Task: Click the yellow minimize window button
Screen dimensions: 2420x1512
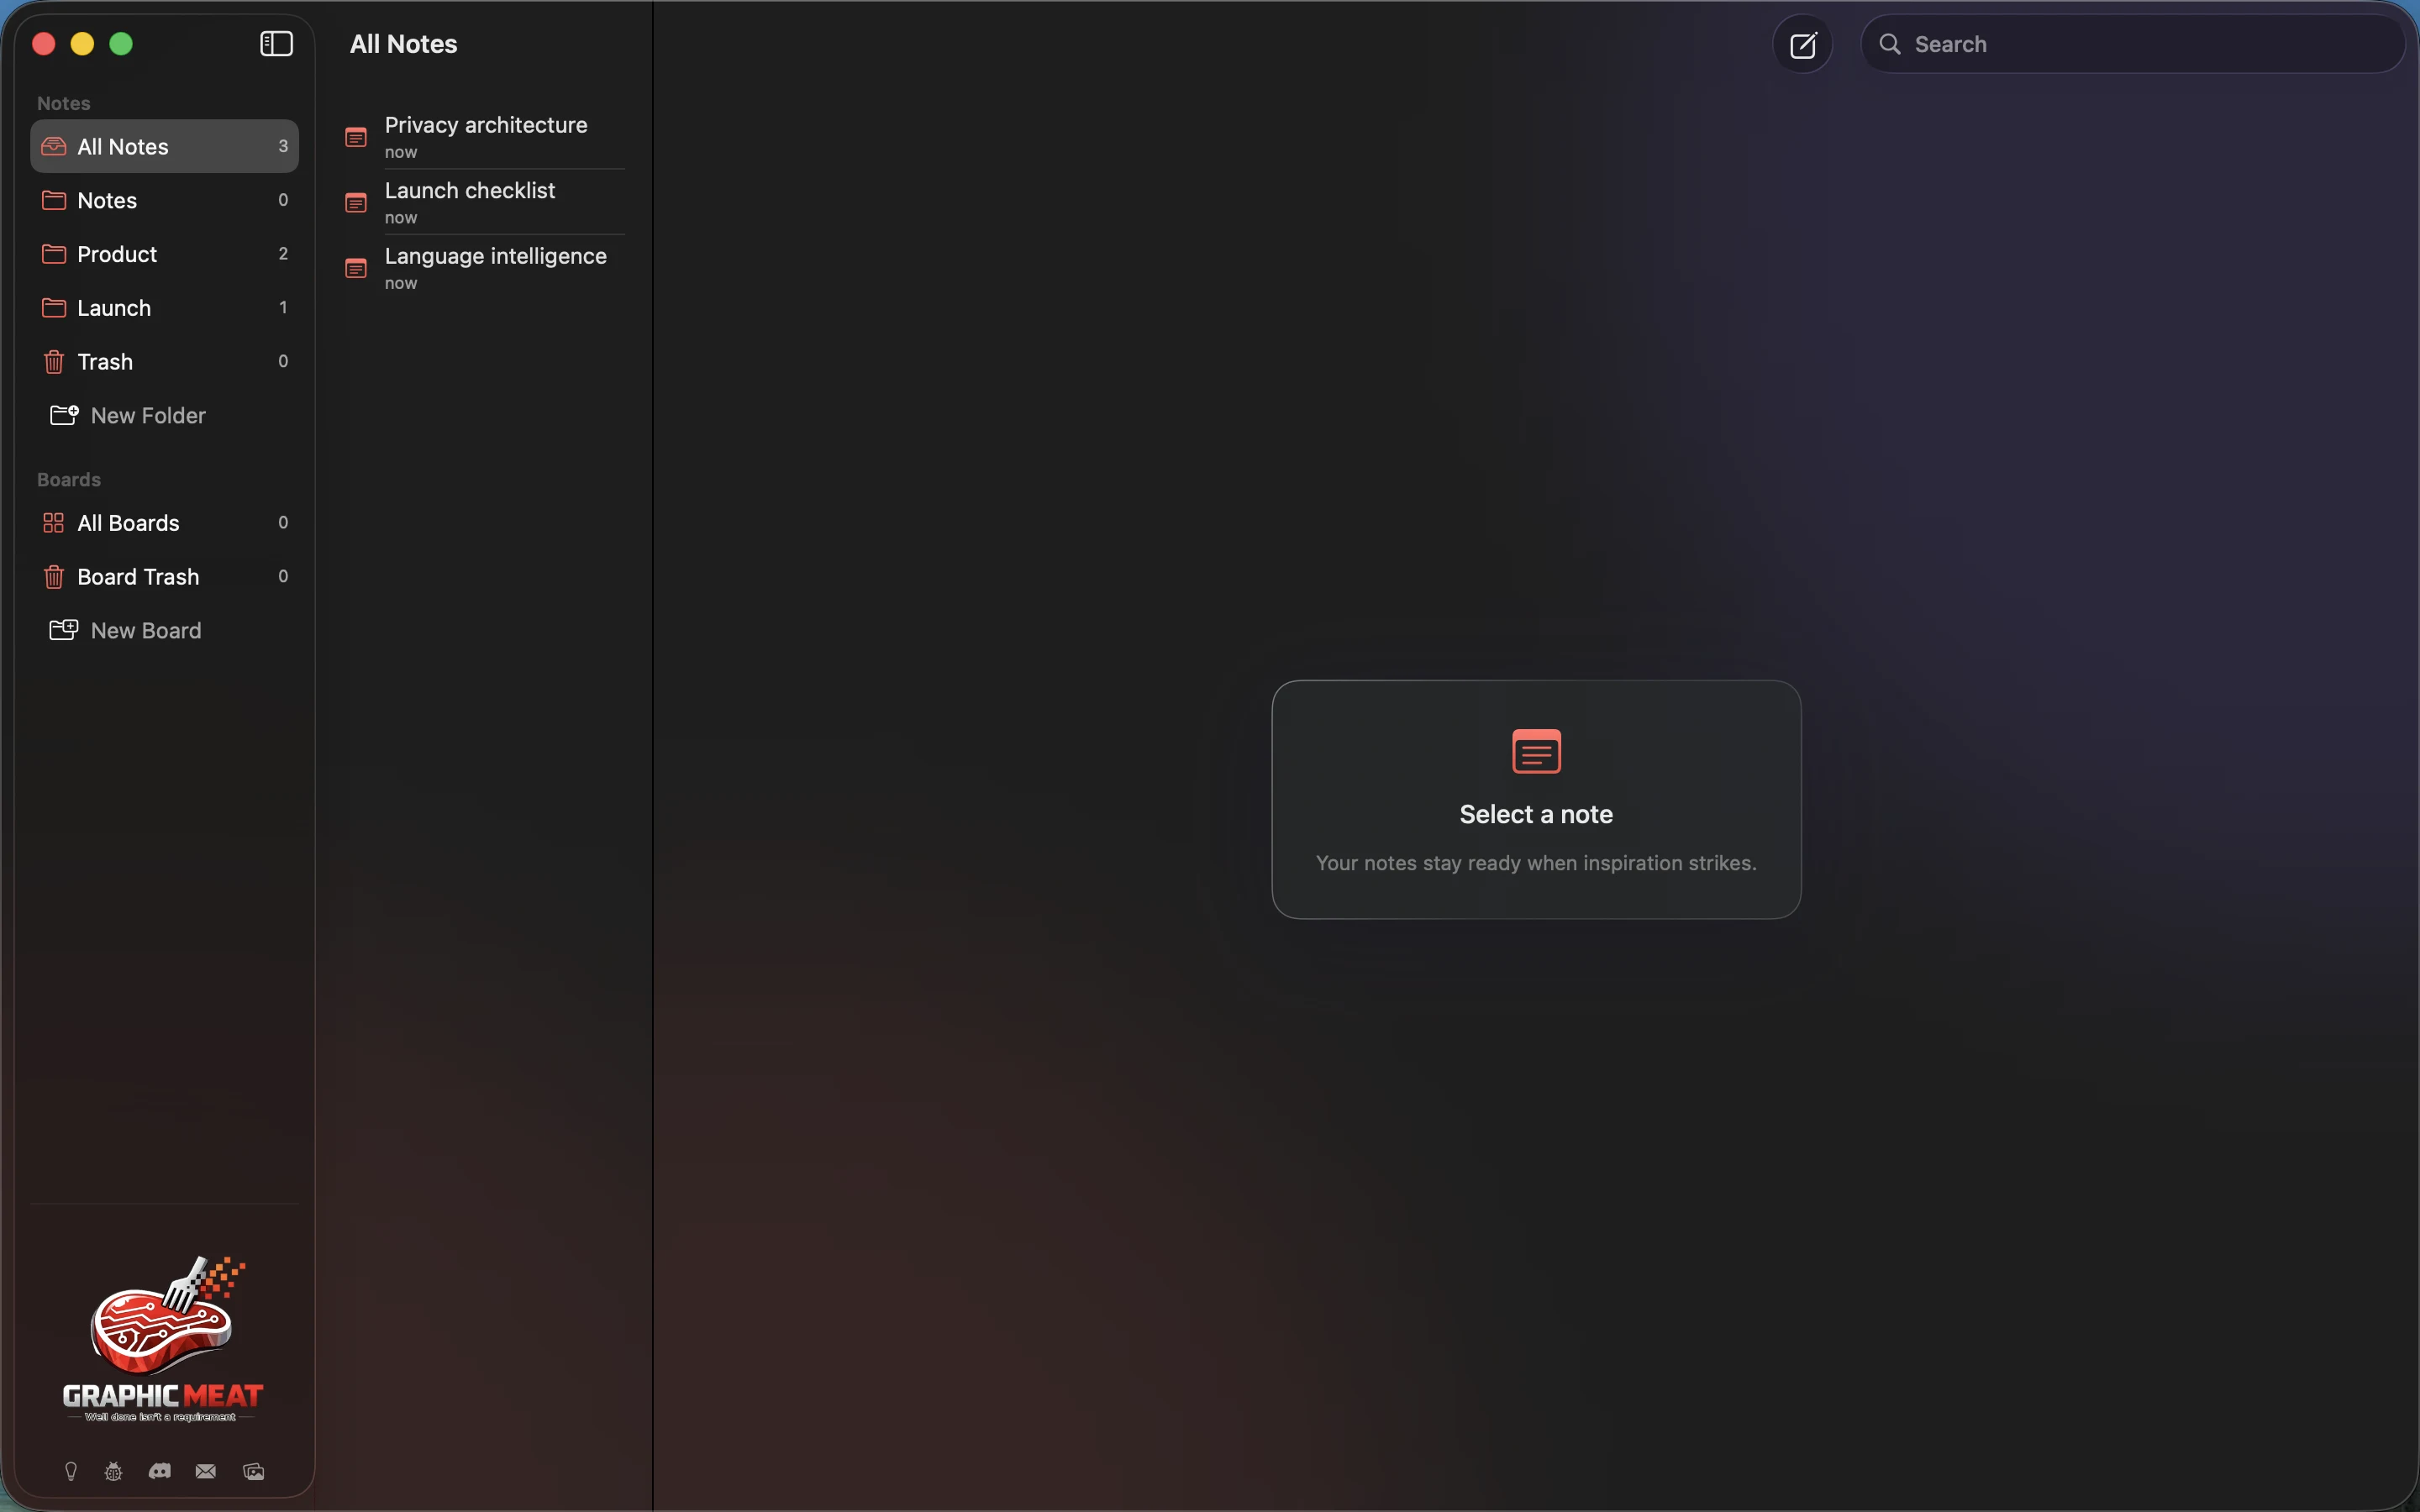Action: (x=82, y=44)
